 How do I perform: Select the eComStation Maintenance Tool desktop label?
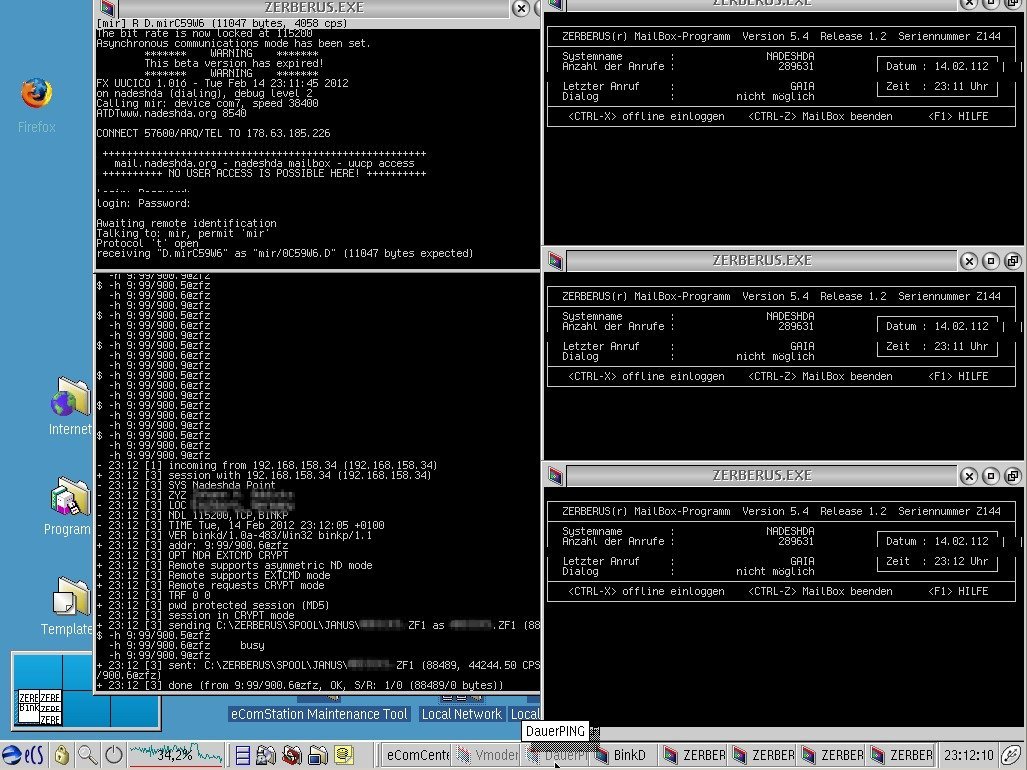[319, 714]
